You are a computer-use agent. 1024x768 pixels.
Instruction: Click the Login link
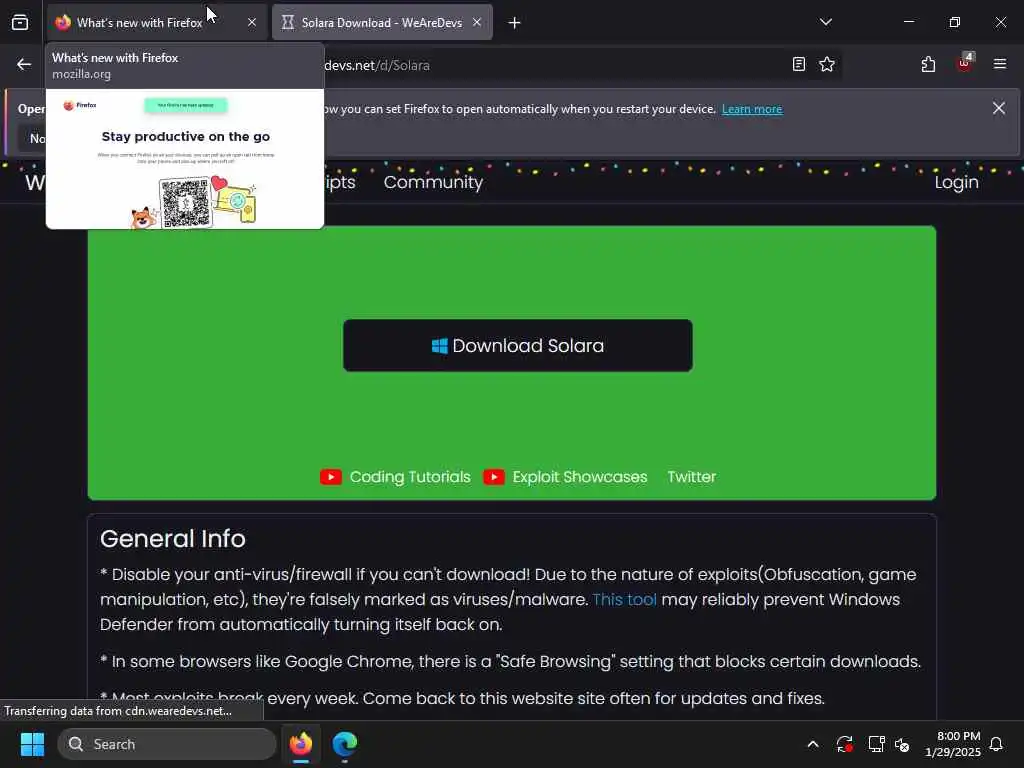956,182
